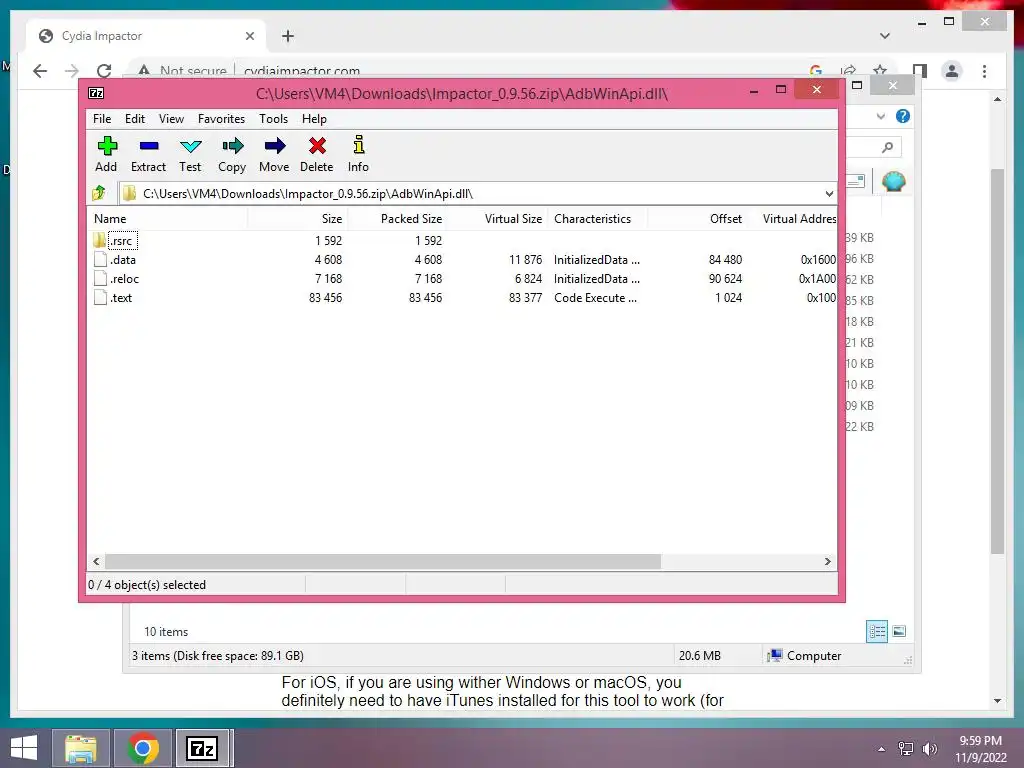Open the File menu
This screenshot has width=1024, height=768.
[x=102, y=119]
